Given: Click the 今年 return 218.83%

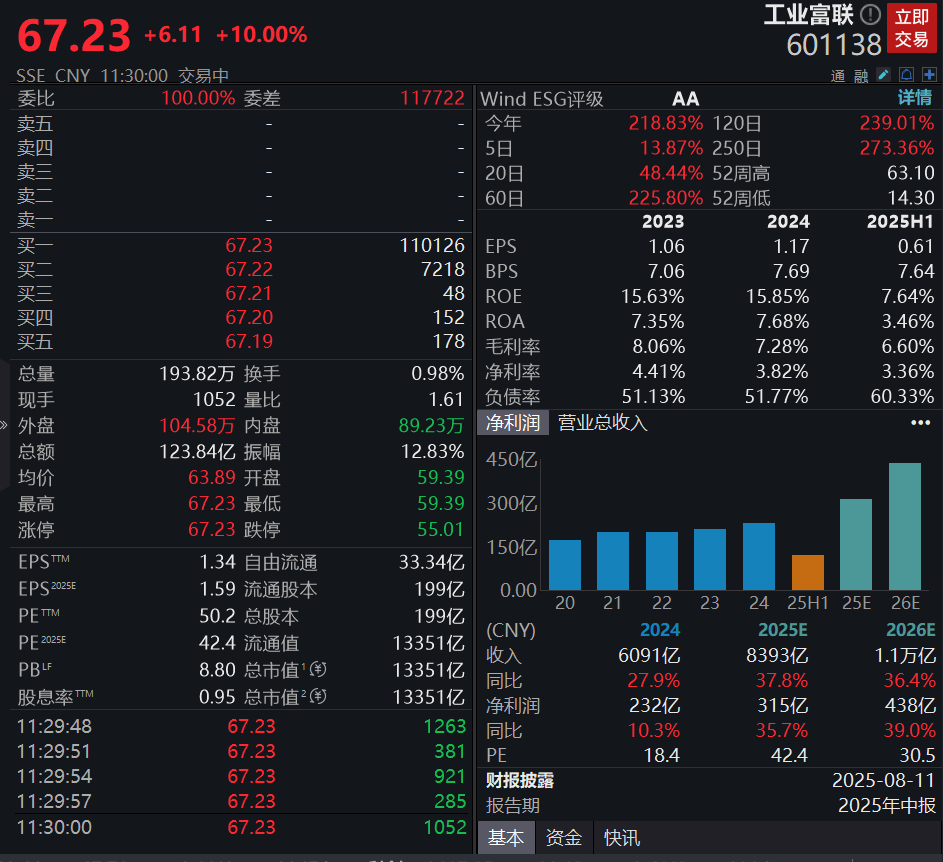Looking at the screenshot, I should [665, 123].
